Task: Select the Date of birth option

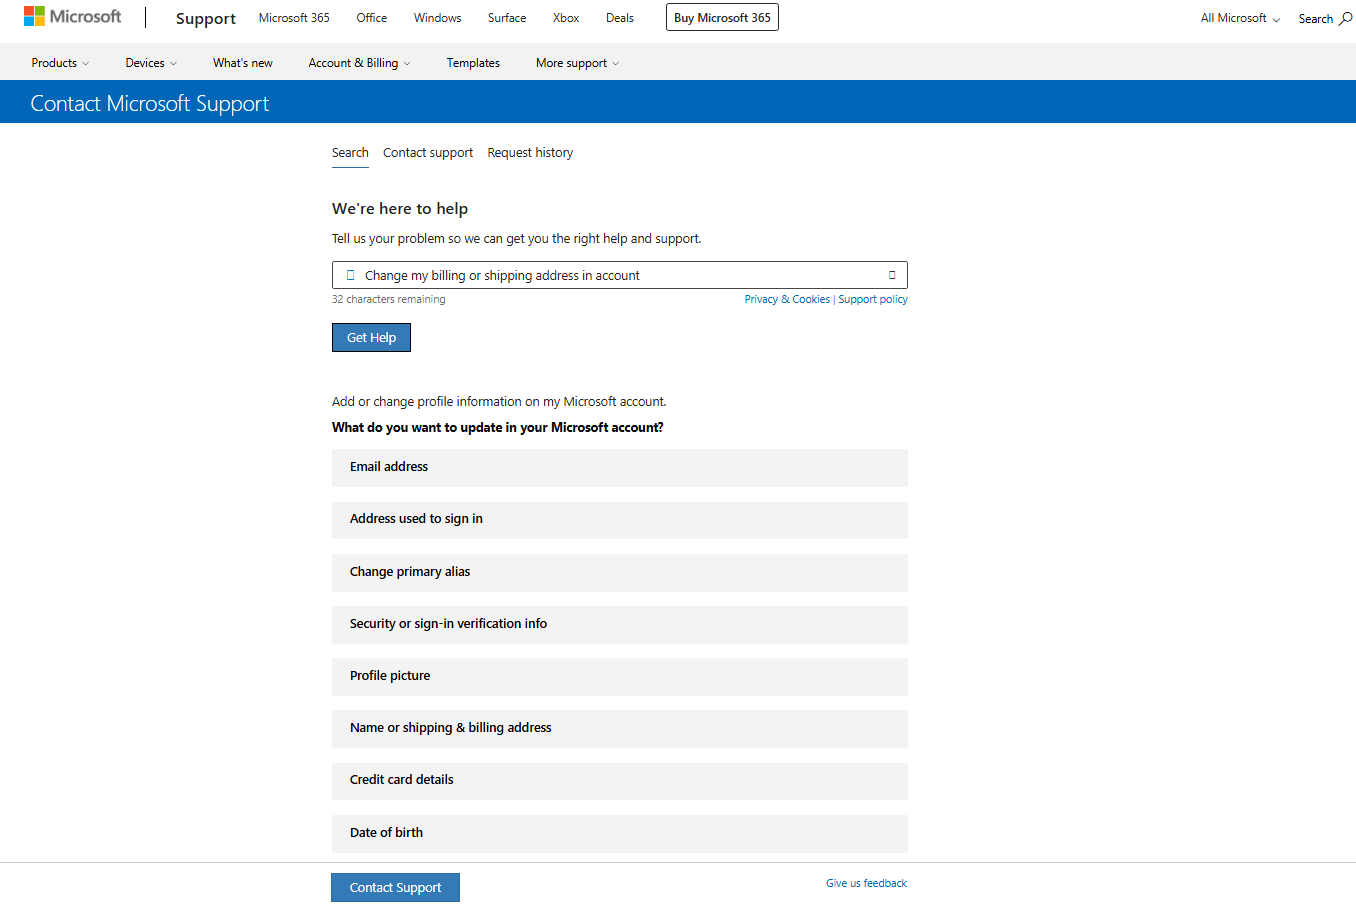Action: click(620, 833)
